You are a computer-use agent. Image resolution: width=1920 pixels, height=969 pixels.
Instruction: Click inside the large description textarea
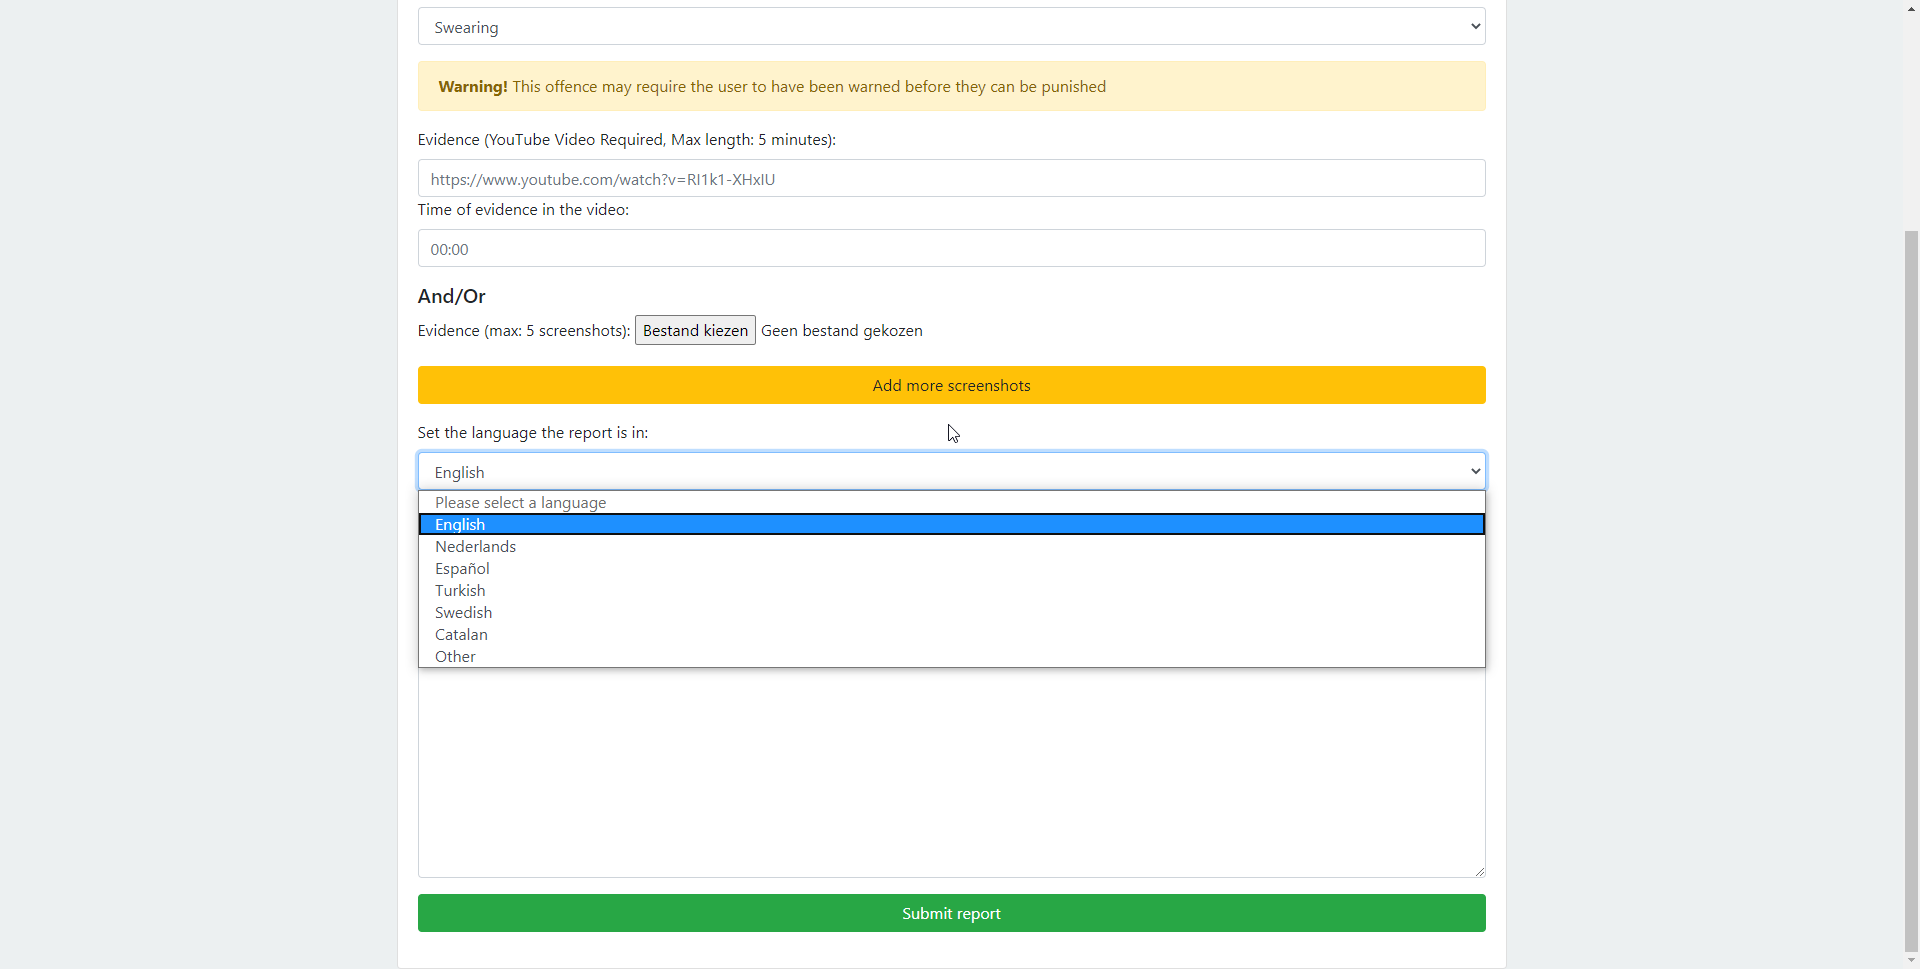click(951, 773)
